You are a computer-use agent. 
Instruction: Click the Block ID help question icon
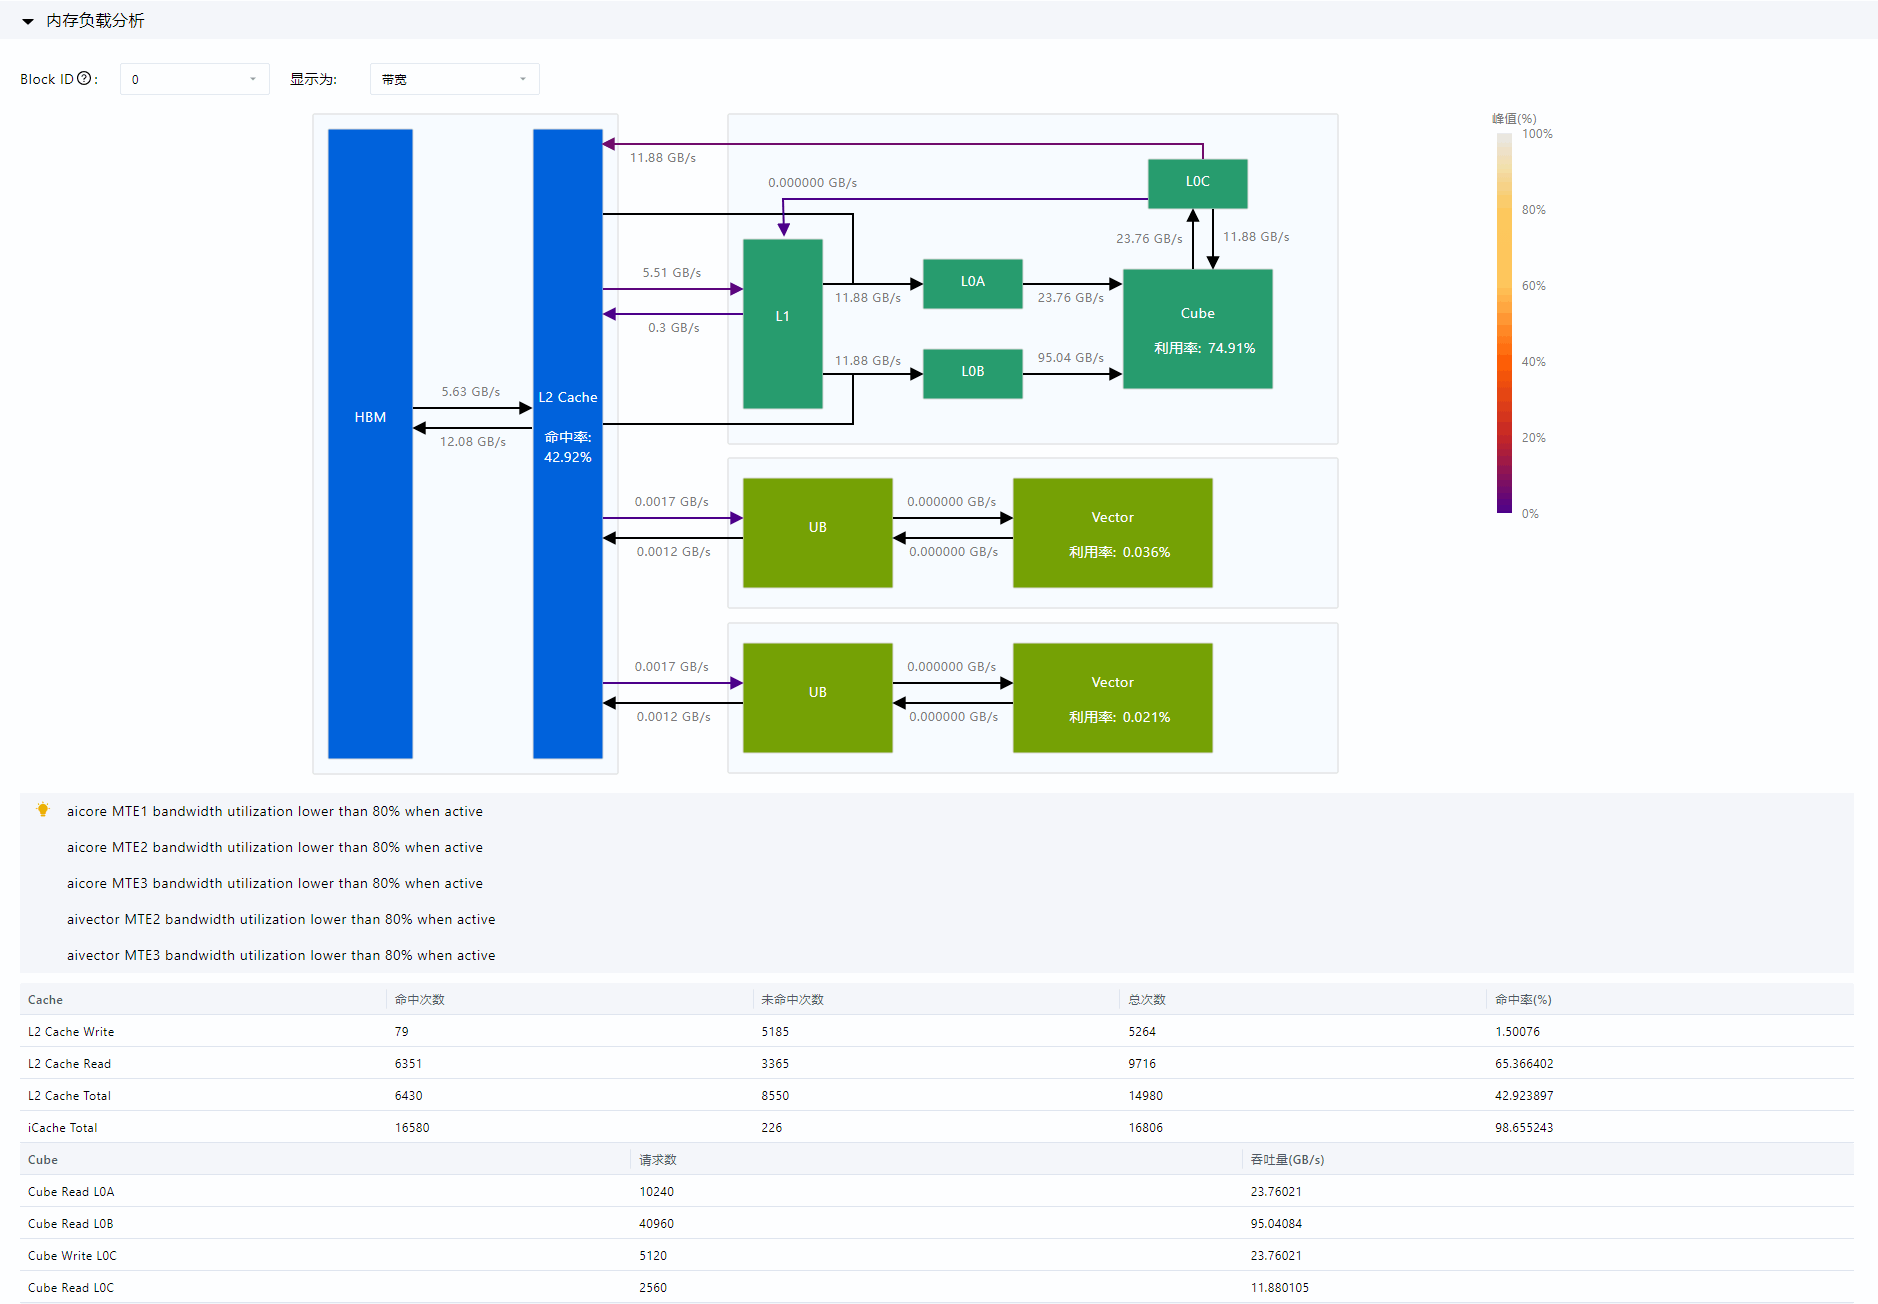(84, 78)
